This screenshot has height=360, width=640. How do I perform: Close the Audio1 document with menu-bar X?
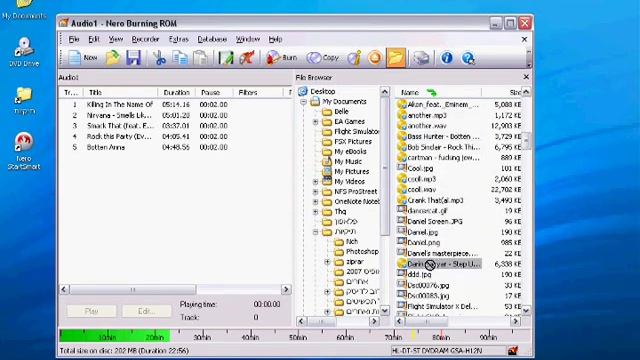[524, 39]
